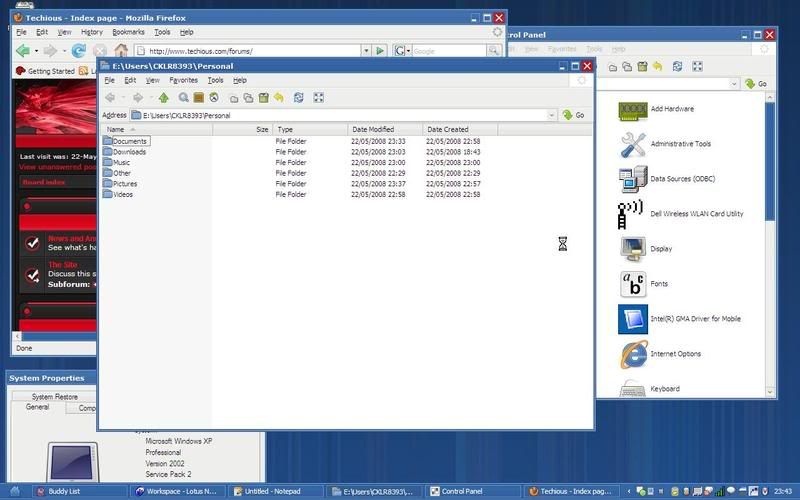Click Getting Started bookmark in Firefox
The height and width of the screenshot is (500, 800).
45,71
